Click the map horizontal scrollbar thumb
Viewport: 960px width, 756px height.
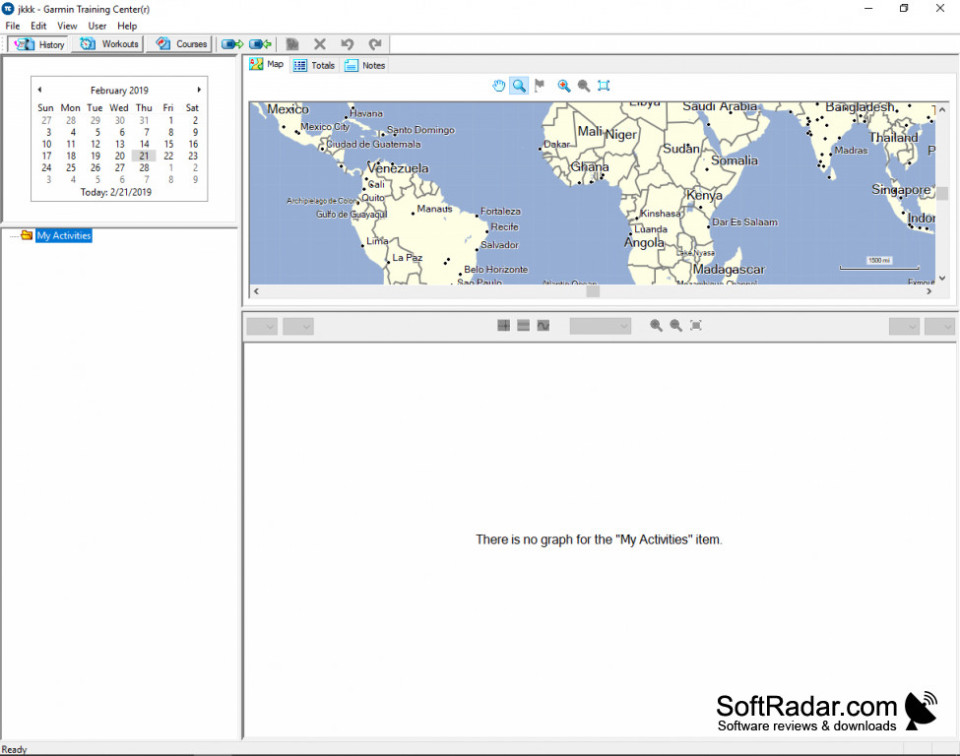[x=593, y=291]
